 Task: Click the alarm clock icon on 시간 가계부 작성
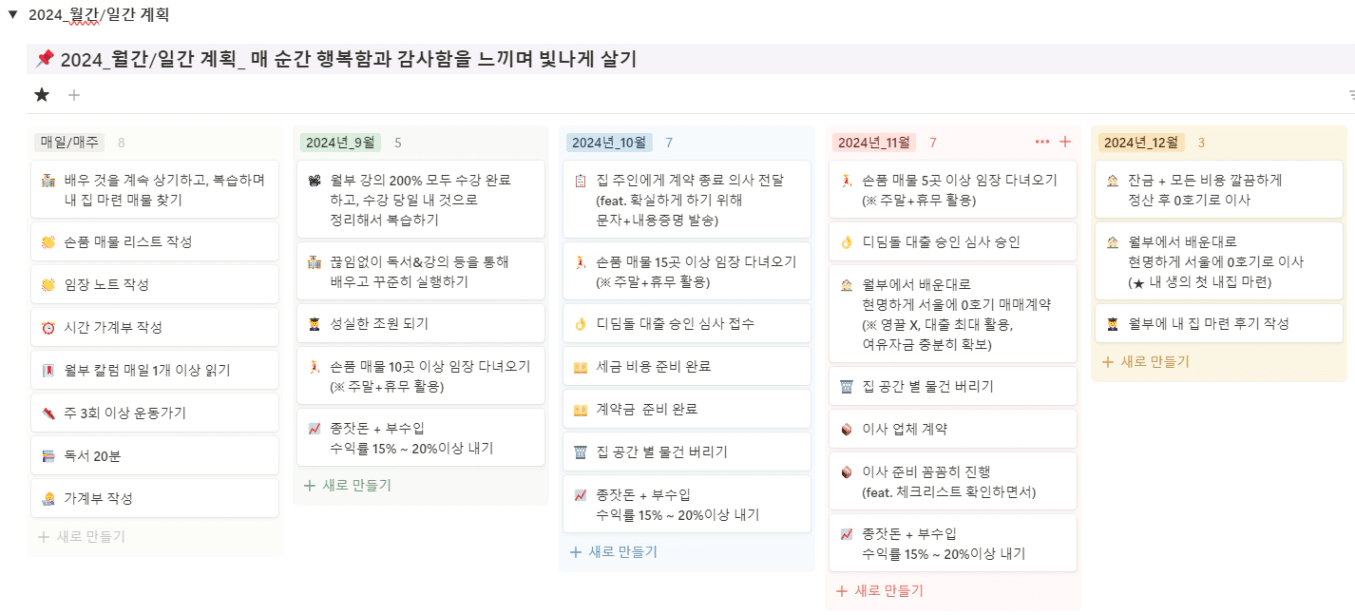[48, 328]
